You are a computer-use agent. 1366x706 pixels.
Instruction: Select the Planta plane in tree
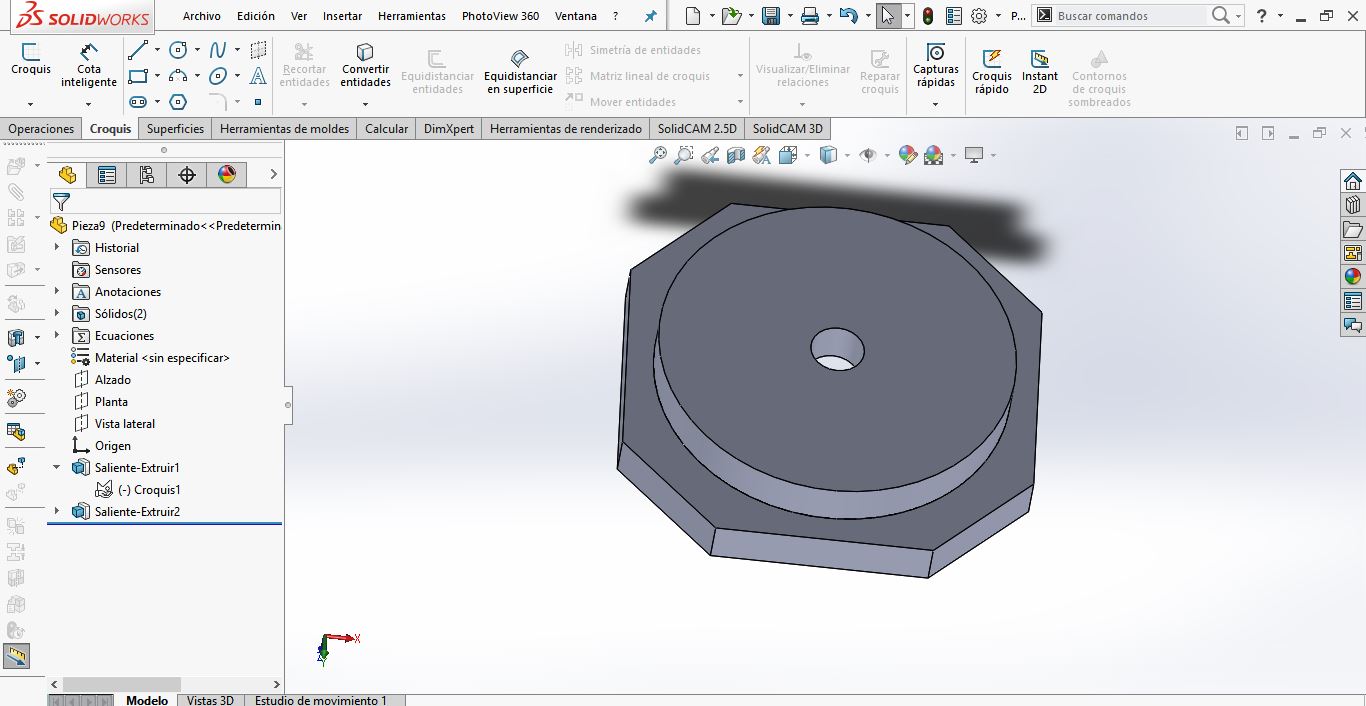pos(111,402)
